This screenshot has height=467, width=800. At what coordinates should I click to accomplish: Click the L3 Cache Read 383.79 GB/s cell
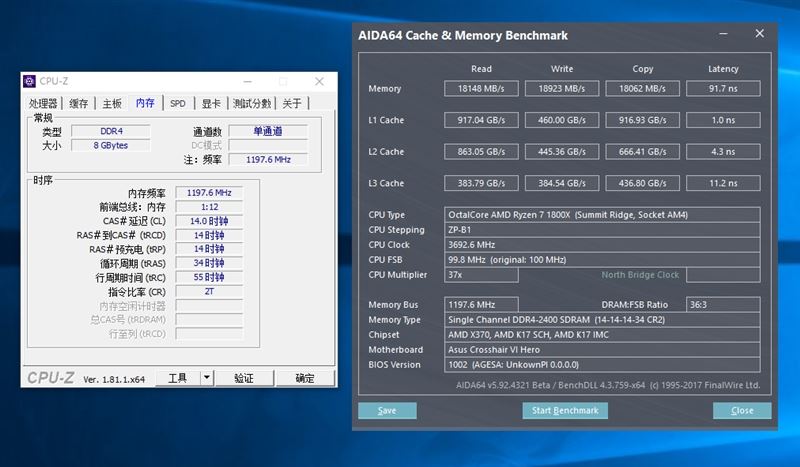click(481, 183)
